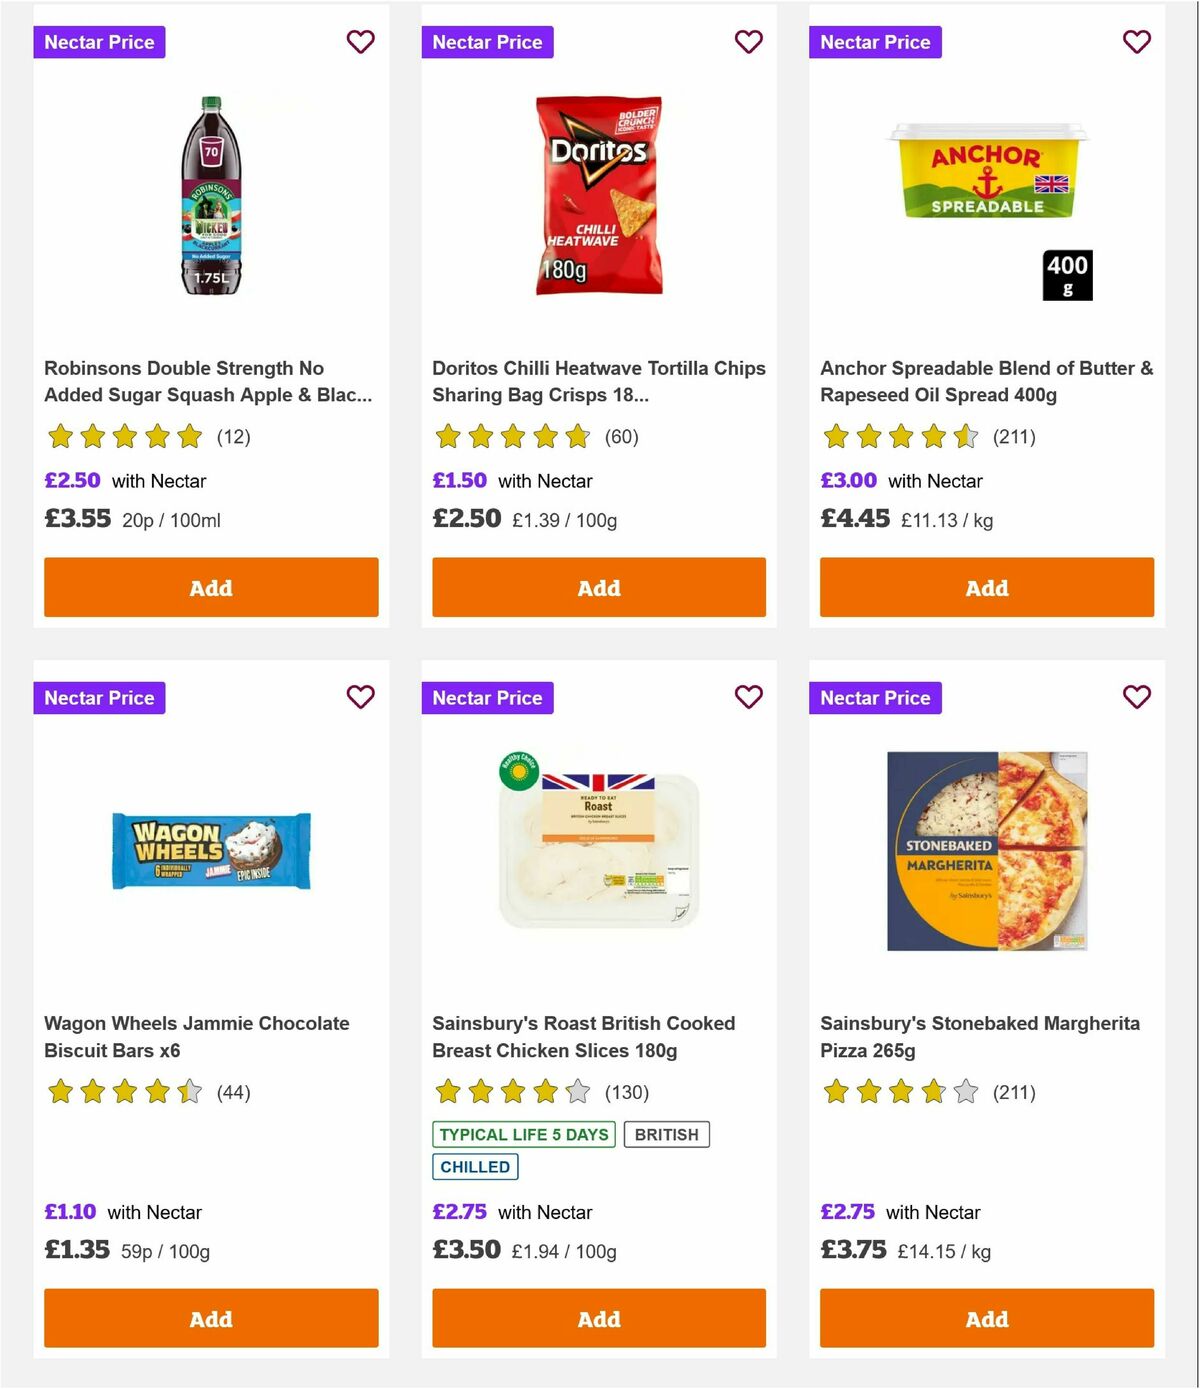Click the Nectar Price badge on Wagon Wheels
The image size is (1200, 1389).
[x=99, y=697]
